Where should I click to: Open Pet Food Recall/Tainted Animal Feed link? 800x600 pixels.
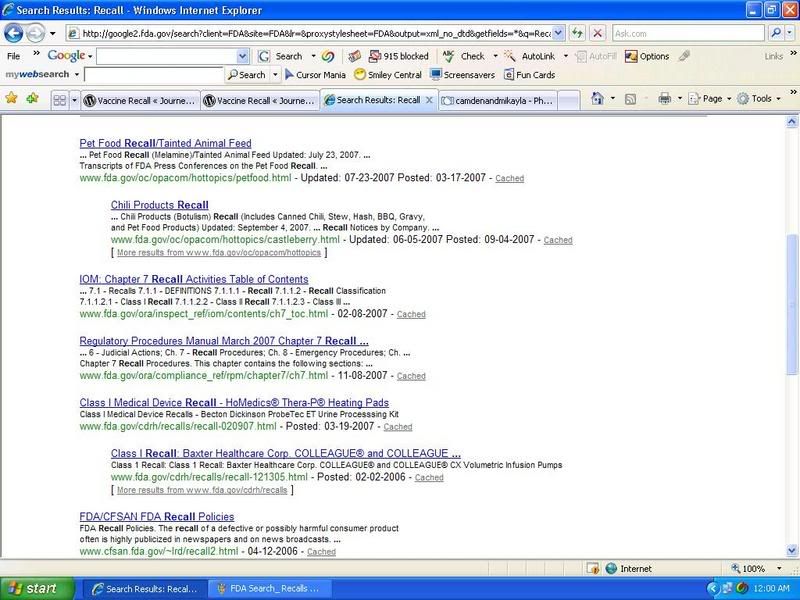[165, 143]
